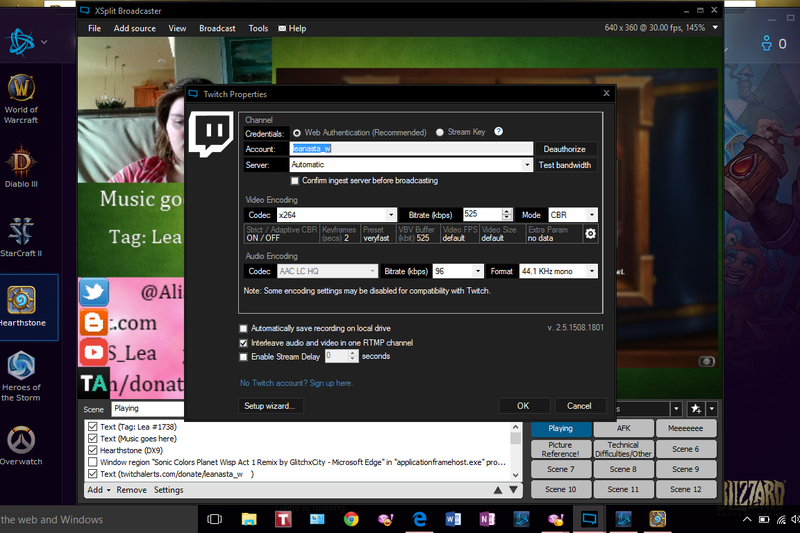The height and width of the screenshot is (533, 800).
Task: Show hidden system tray icons
Action: click(x=747, y=520)
